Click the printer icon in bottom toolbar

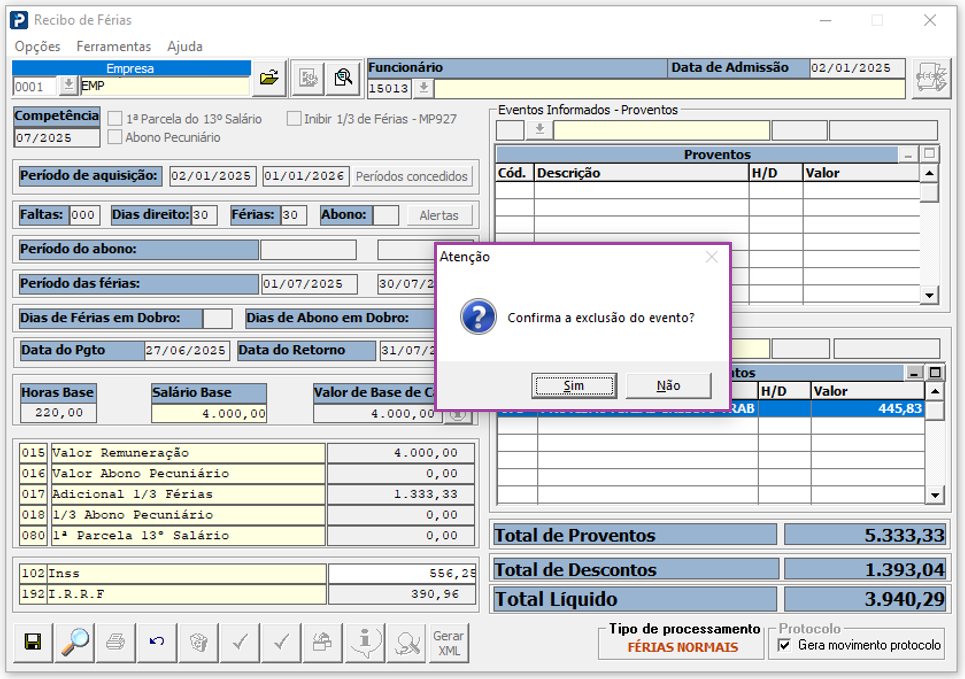[x=116, y=642]
